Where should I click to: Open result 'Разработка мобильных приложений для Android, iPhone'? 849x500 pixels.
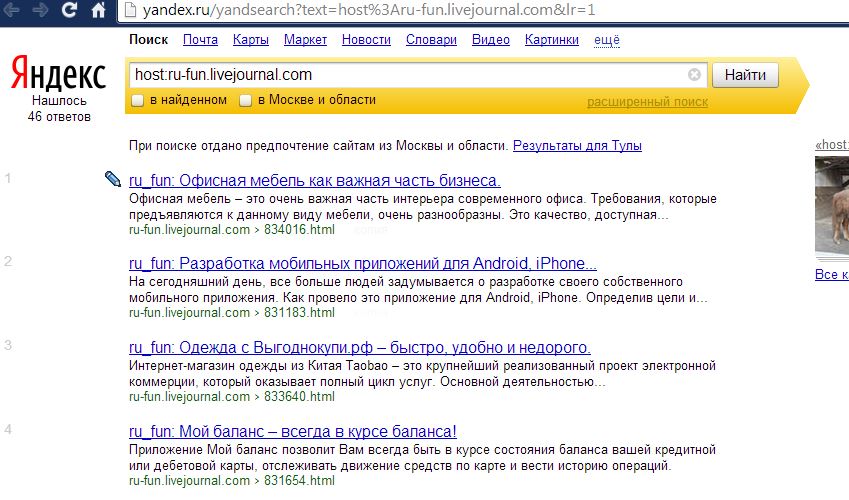[363, 263]
